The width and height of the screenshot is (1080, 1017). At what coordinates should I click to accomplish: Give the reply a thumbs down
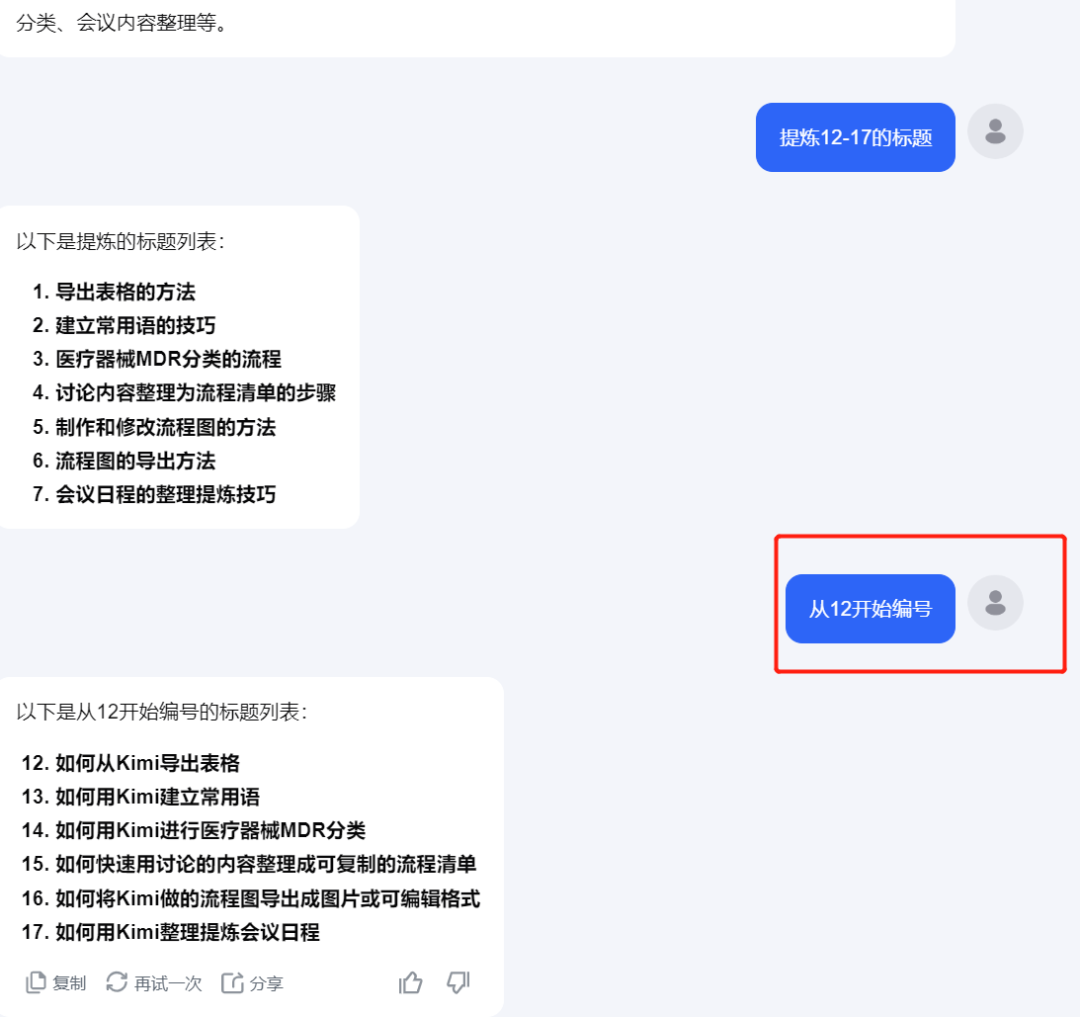tap(458, 983)
